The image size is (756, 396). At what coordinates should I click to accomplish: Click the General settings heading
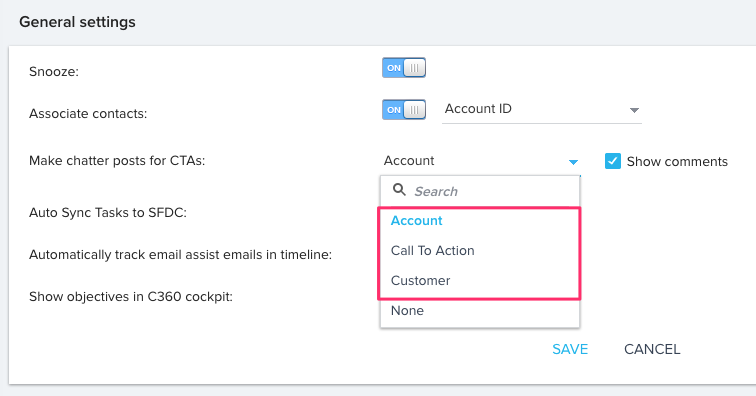pos(77,22)
